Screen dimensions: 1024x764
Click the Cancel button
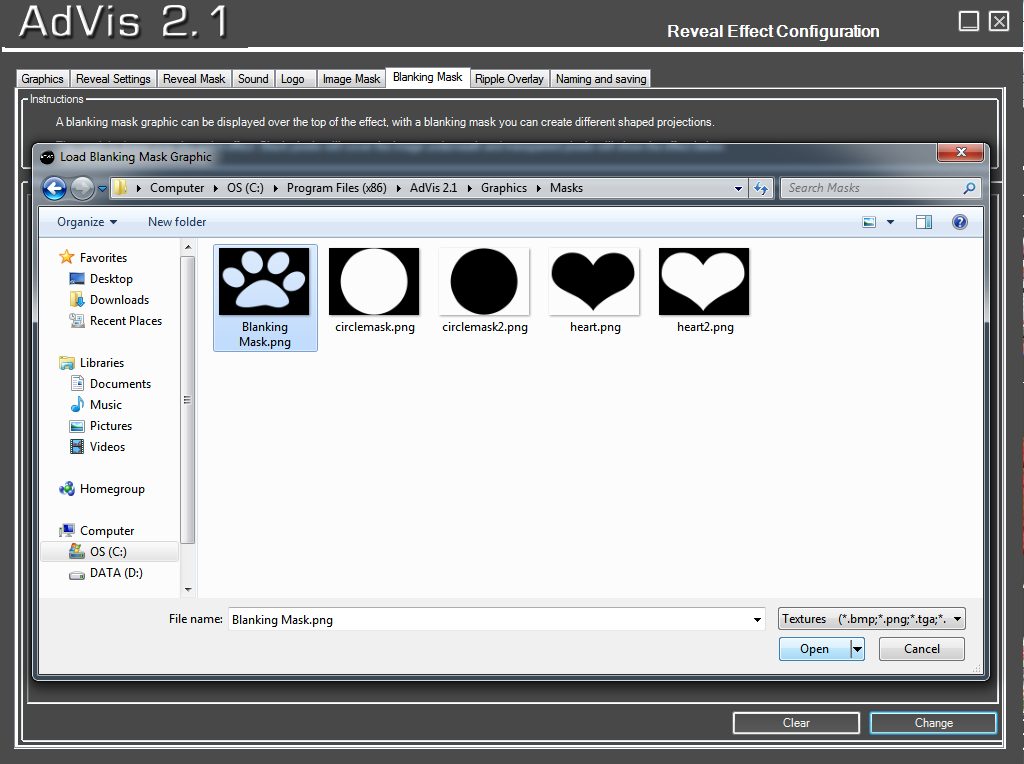tap(921, 649)
